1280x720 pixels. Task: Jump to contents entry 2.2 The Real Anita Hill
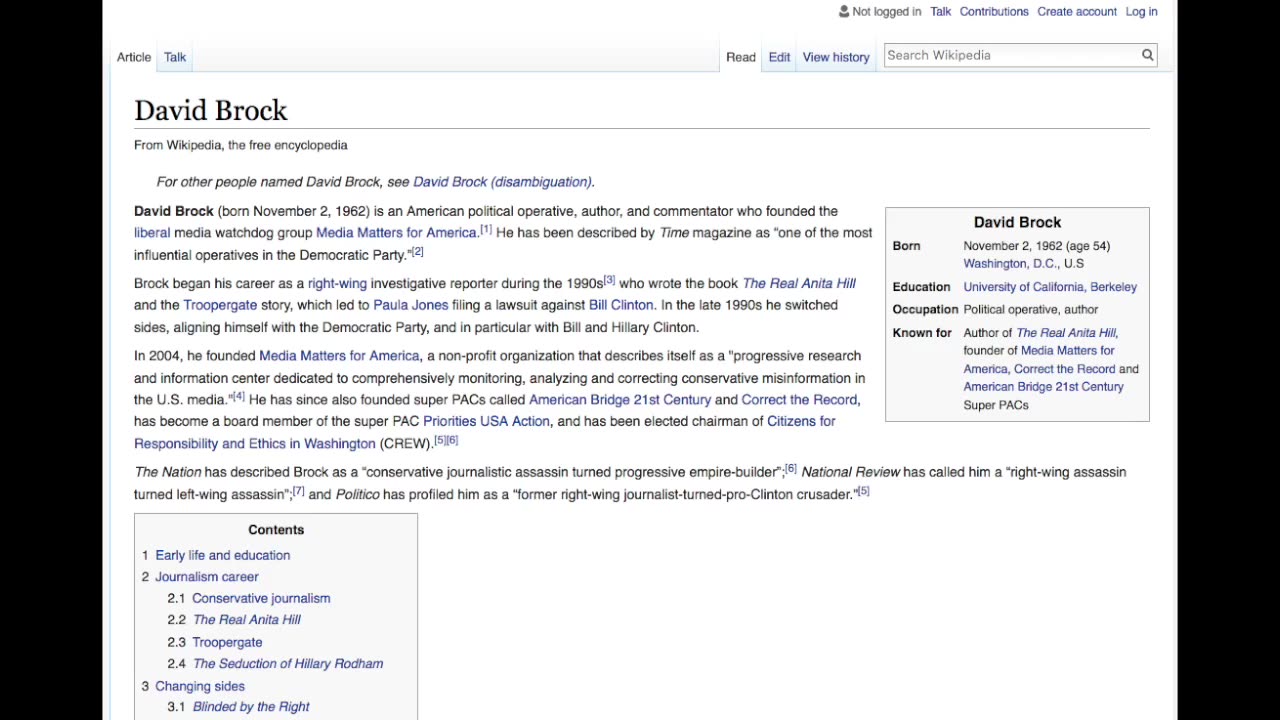tap(247, 620)
